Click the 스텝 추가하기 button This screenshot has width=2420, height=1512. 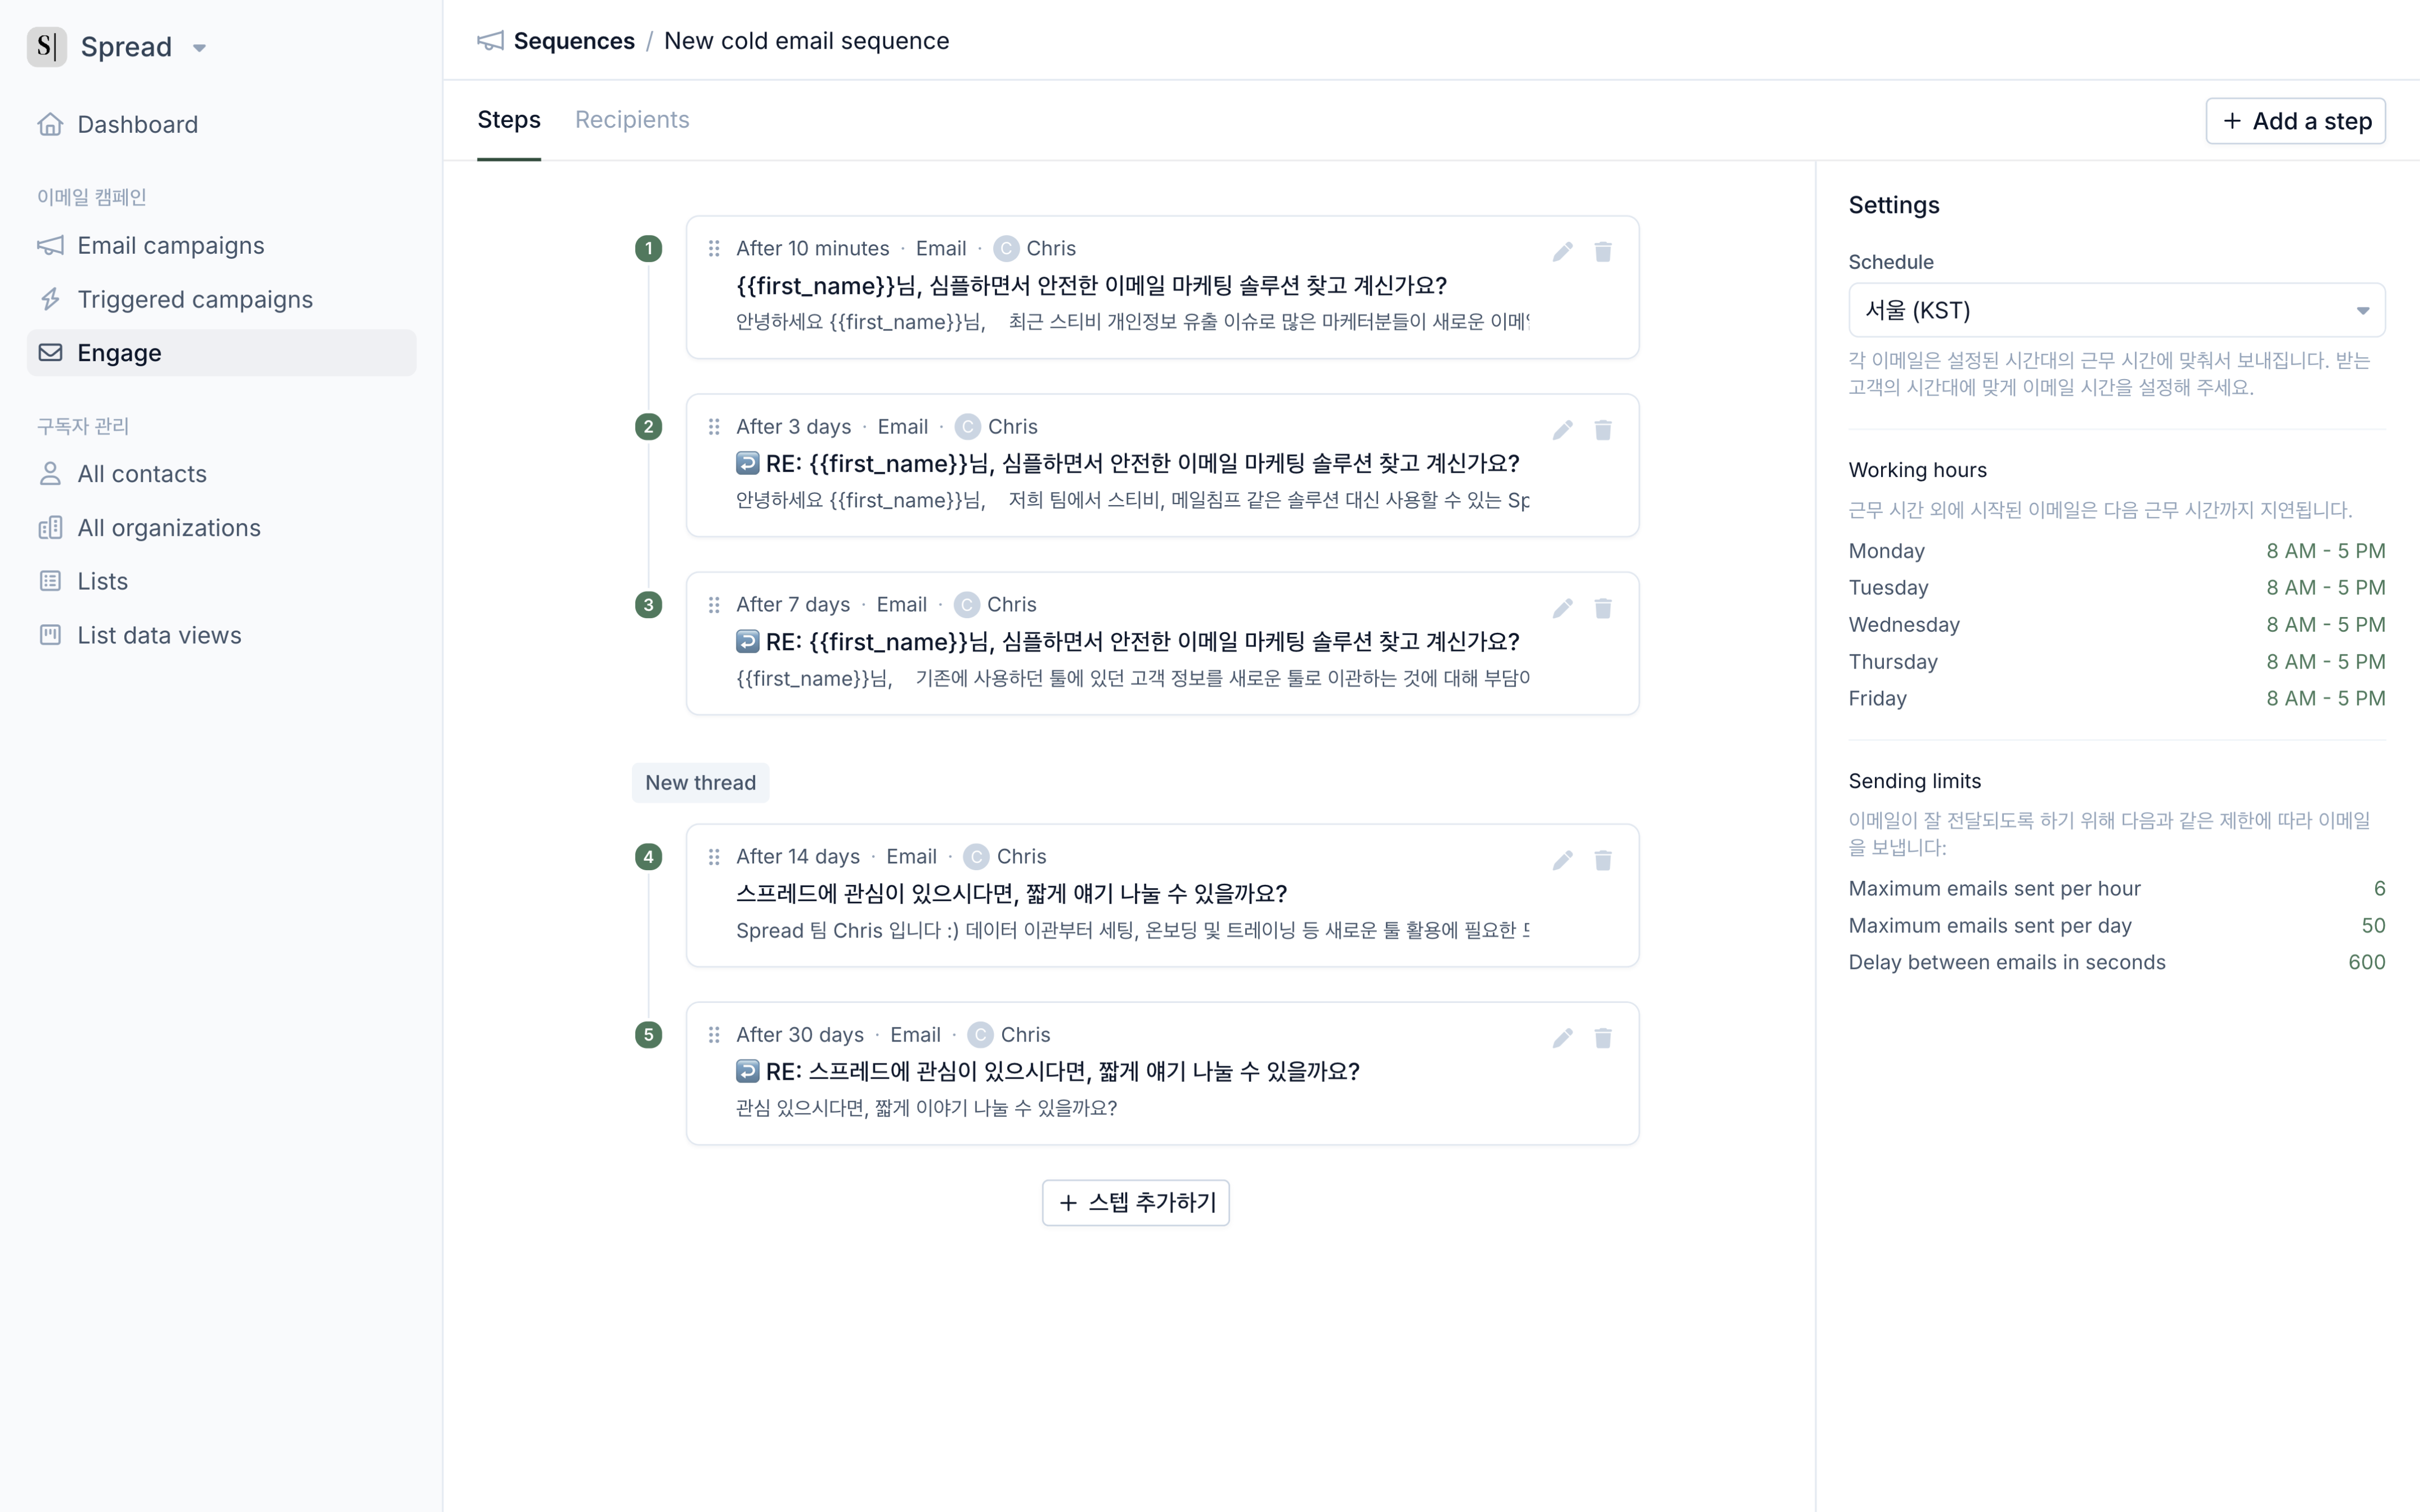[x=1136, y=1202]
